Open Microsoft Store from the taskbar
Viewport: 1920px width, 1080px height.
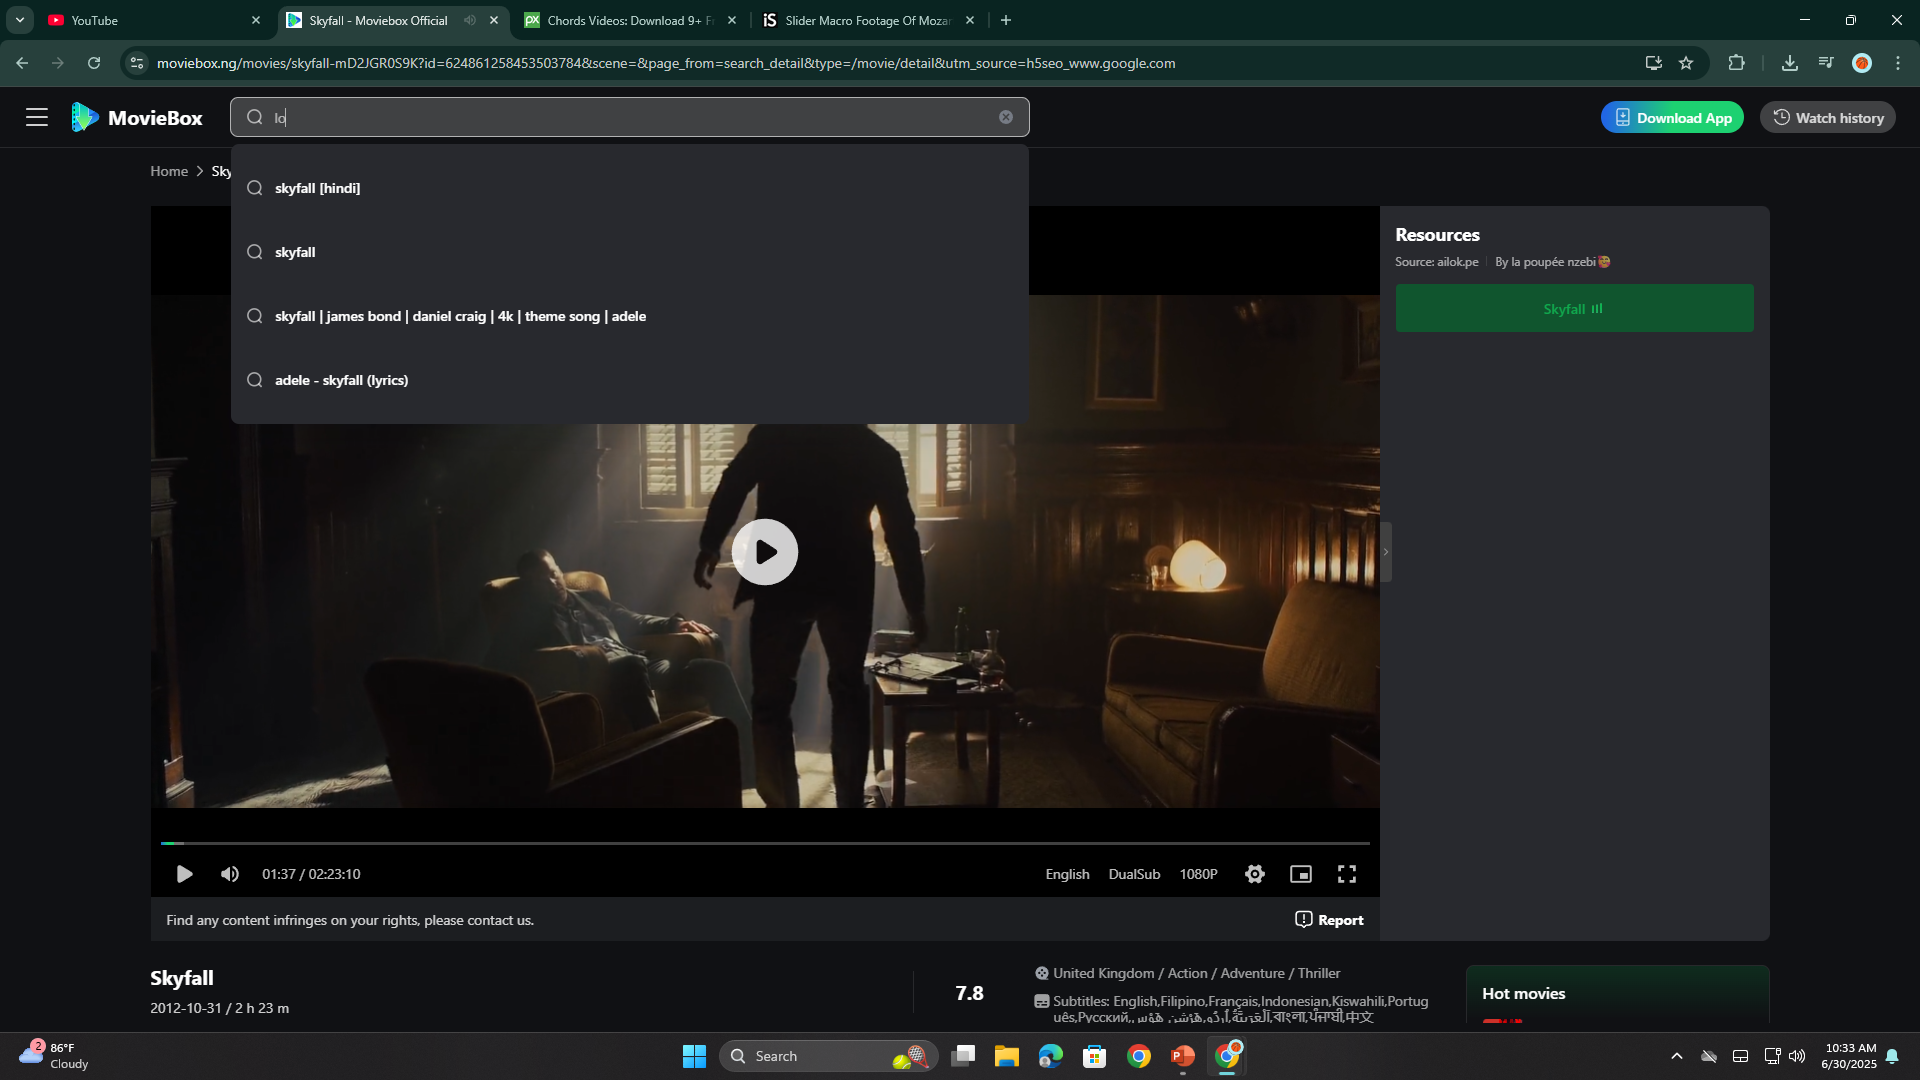pos(1094,1056)
